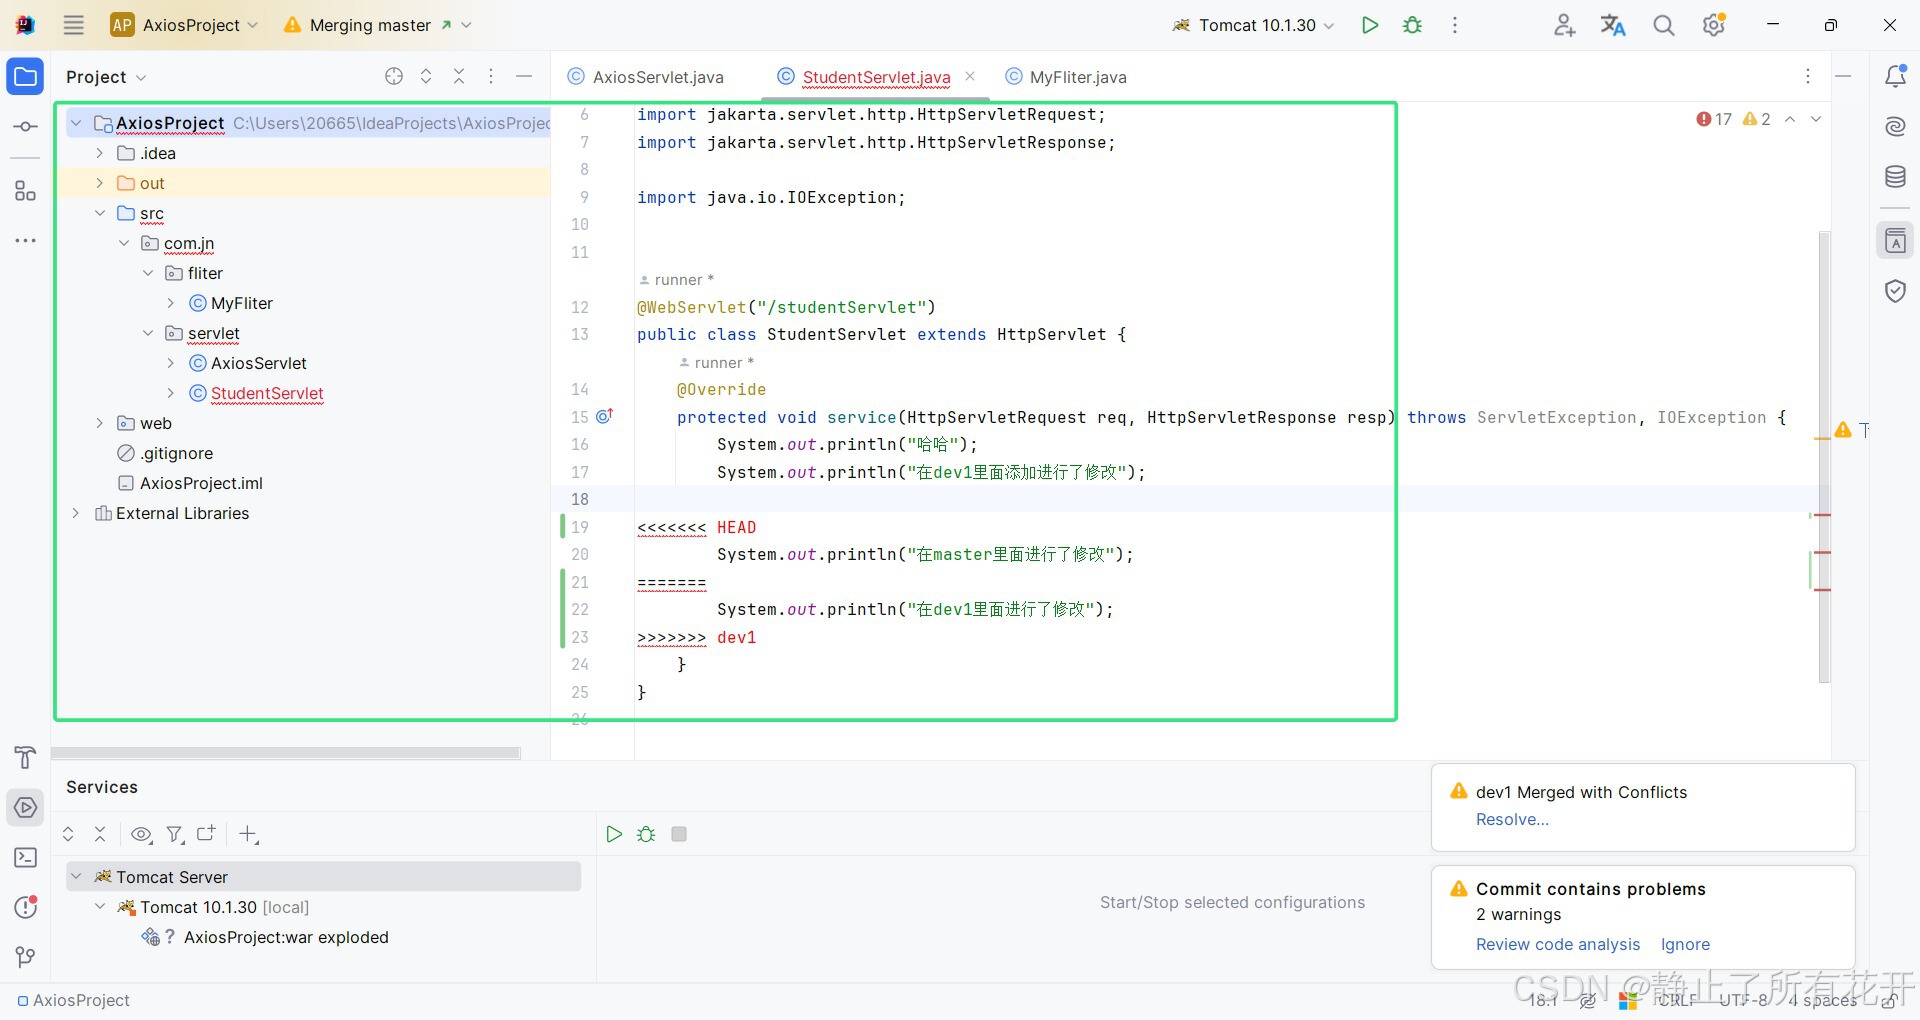Image resolution: width=1920 pixels, height=1020 pixels.
Task: Open the translation plugin icon
Action: [x=1613, y=25]
